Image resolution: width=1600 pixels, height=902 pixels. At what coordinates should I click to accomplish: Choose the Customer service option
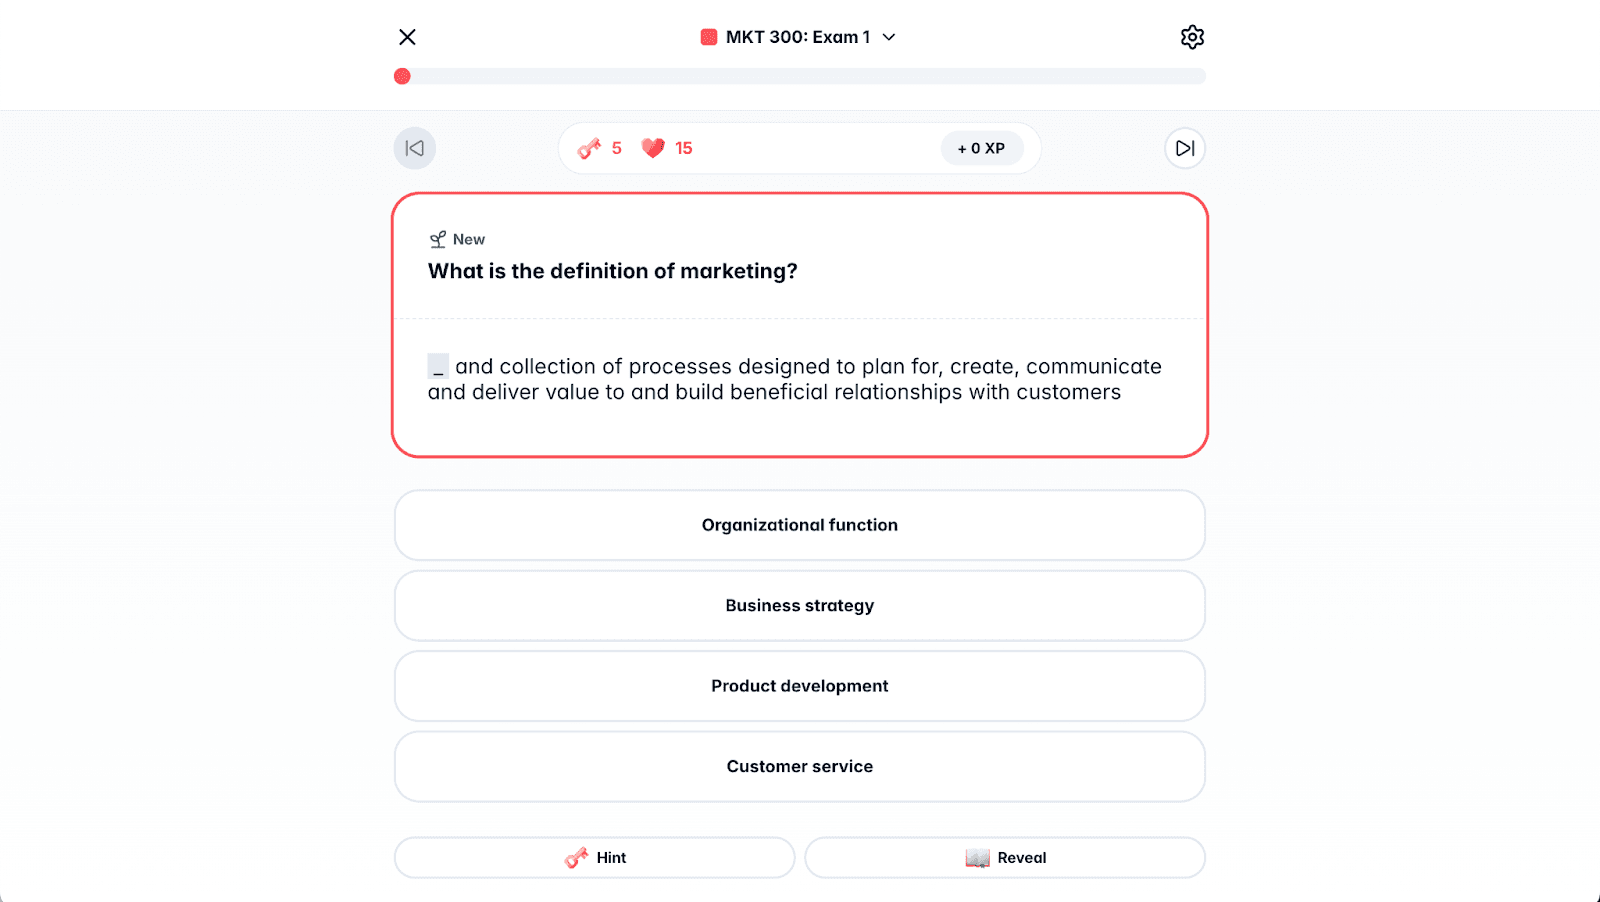pyautogui.click(x=800, y=767)
